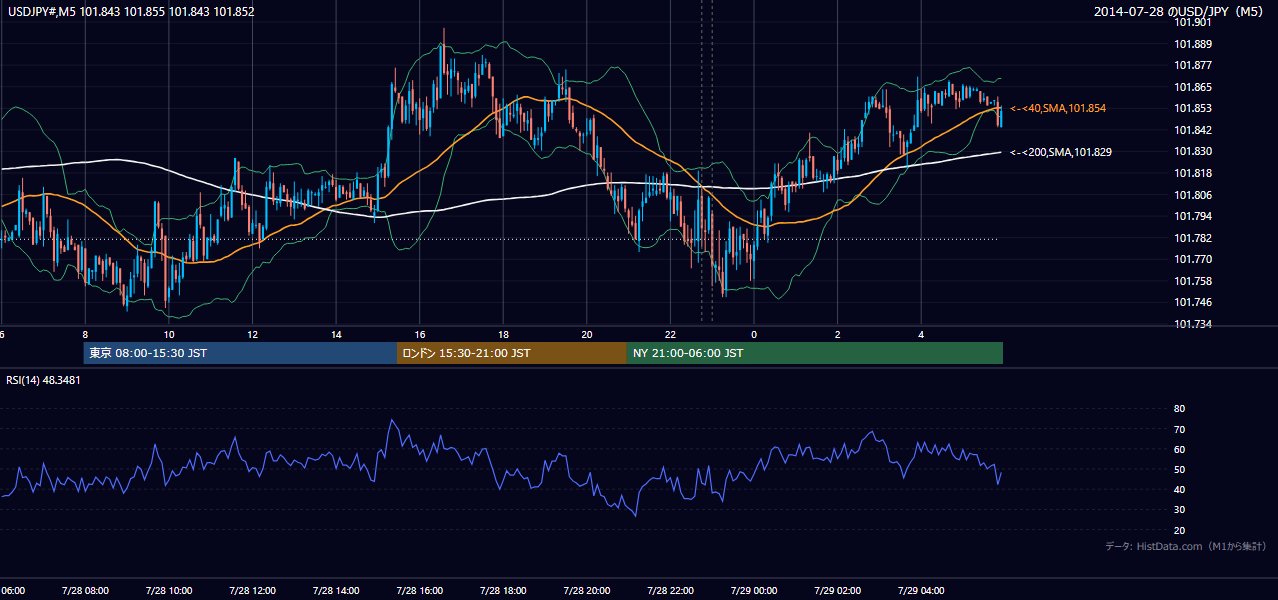Click price axis value 101.770
The image size is (1278, 600).
pyautogui.click(x=1193, y=259)
